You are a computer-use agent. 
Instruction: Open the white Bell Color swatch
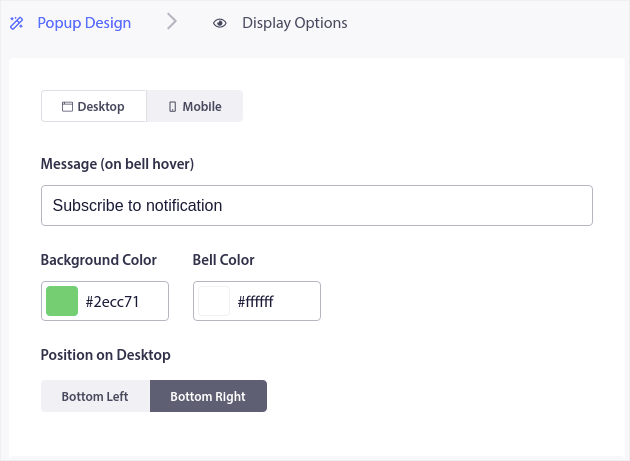214,301
